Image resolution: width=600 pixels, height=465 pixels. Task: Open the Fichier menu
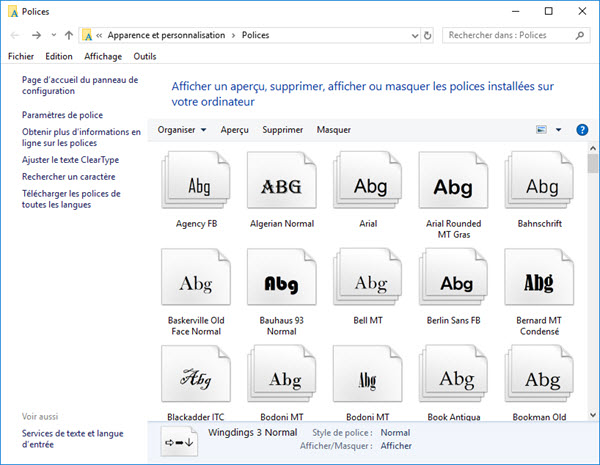point(21,57)
